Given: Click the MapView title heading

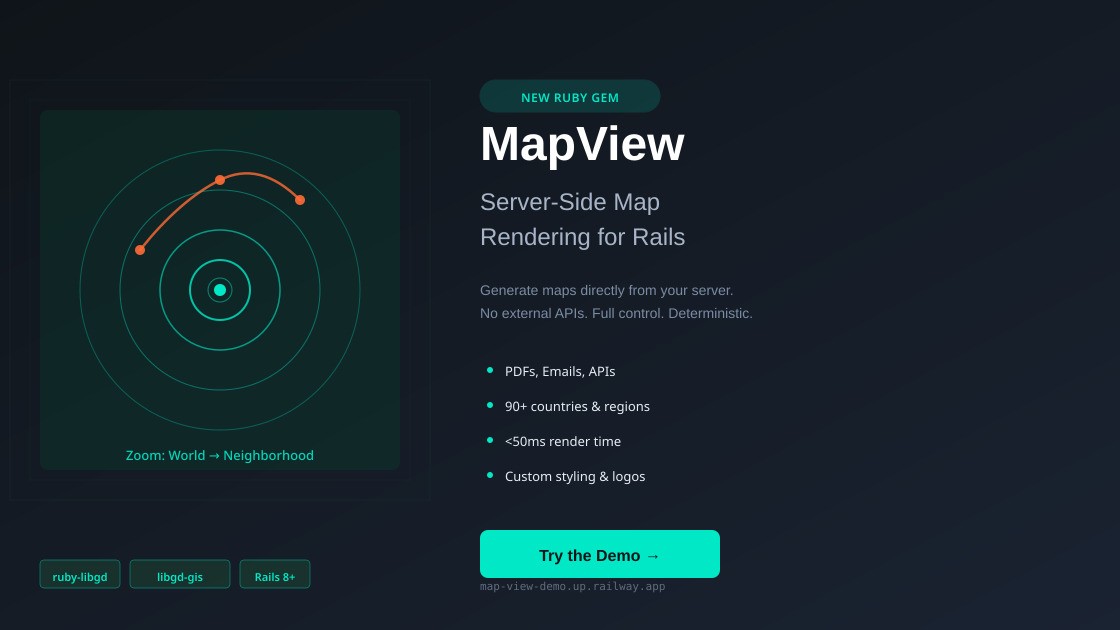Looking at the screenshot, I should [582, 144].
